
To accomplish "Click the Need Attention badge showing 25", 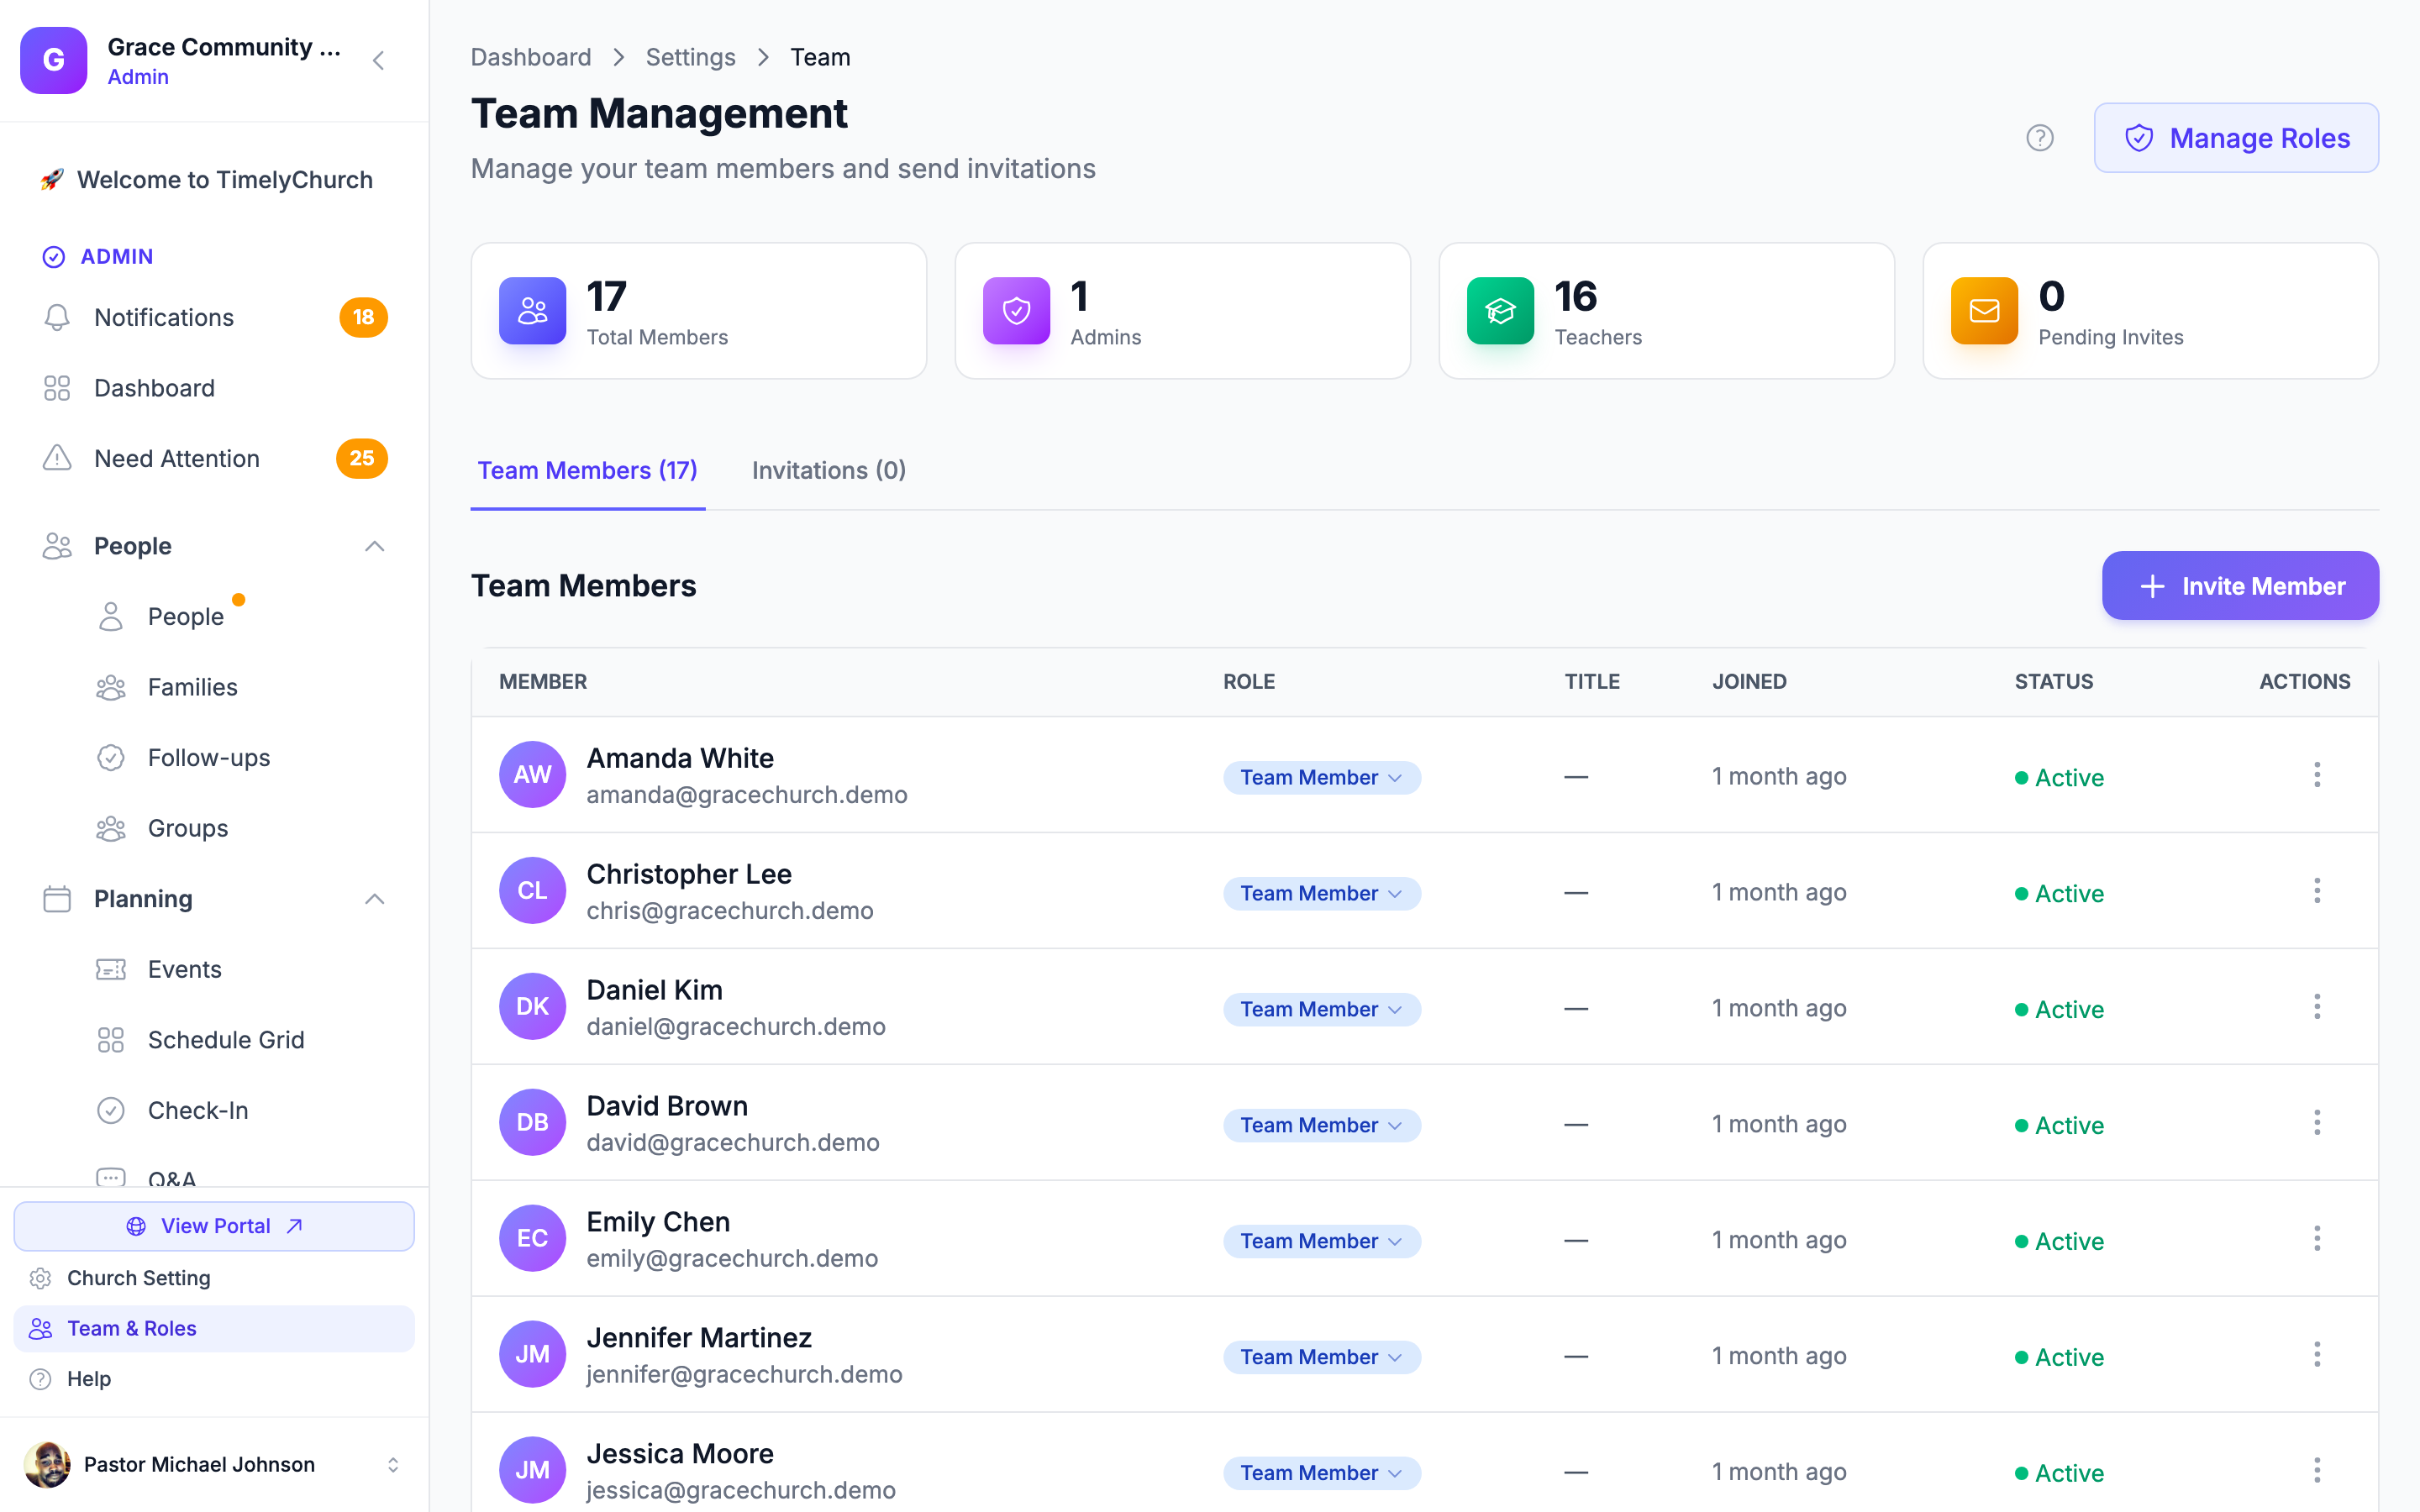I will (362, 458).
